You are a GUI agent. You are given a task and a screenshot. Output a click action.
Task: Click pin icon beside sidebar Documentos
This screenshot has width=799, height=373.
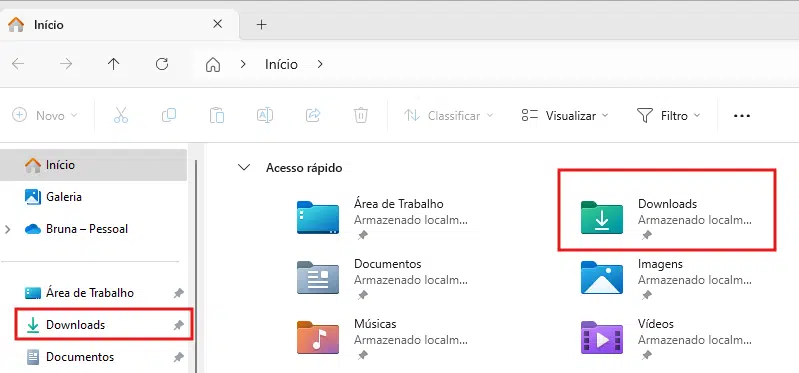click(x=178, y=357)
